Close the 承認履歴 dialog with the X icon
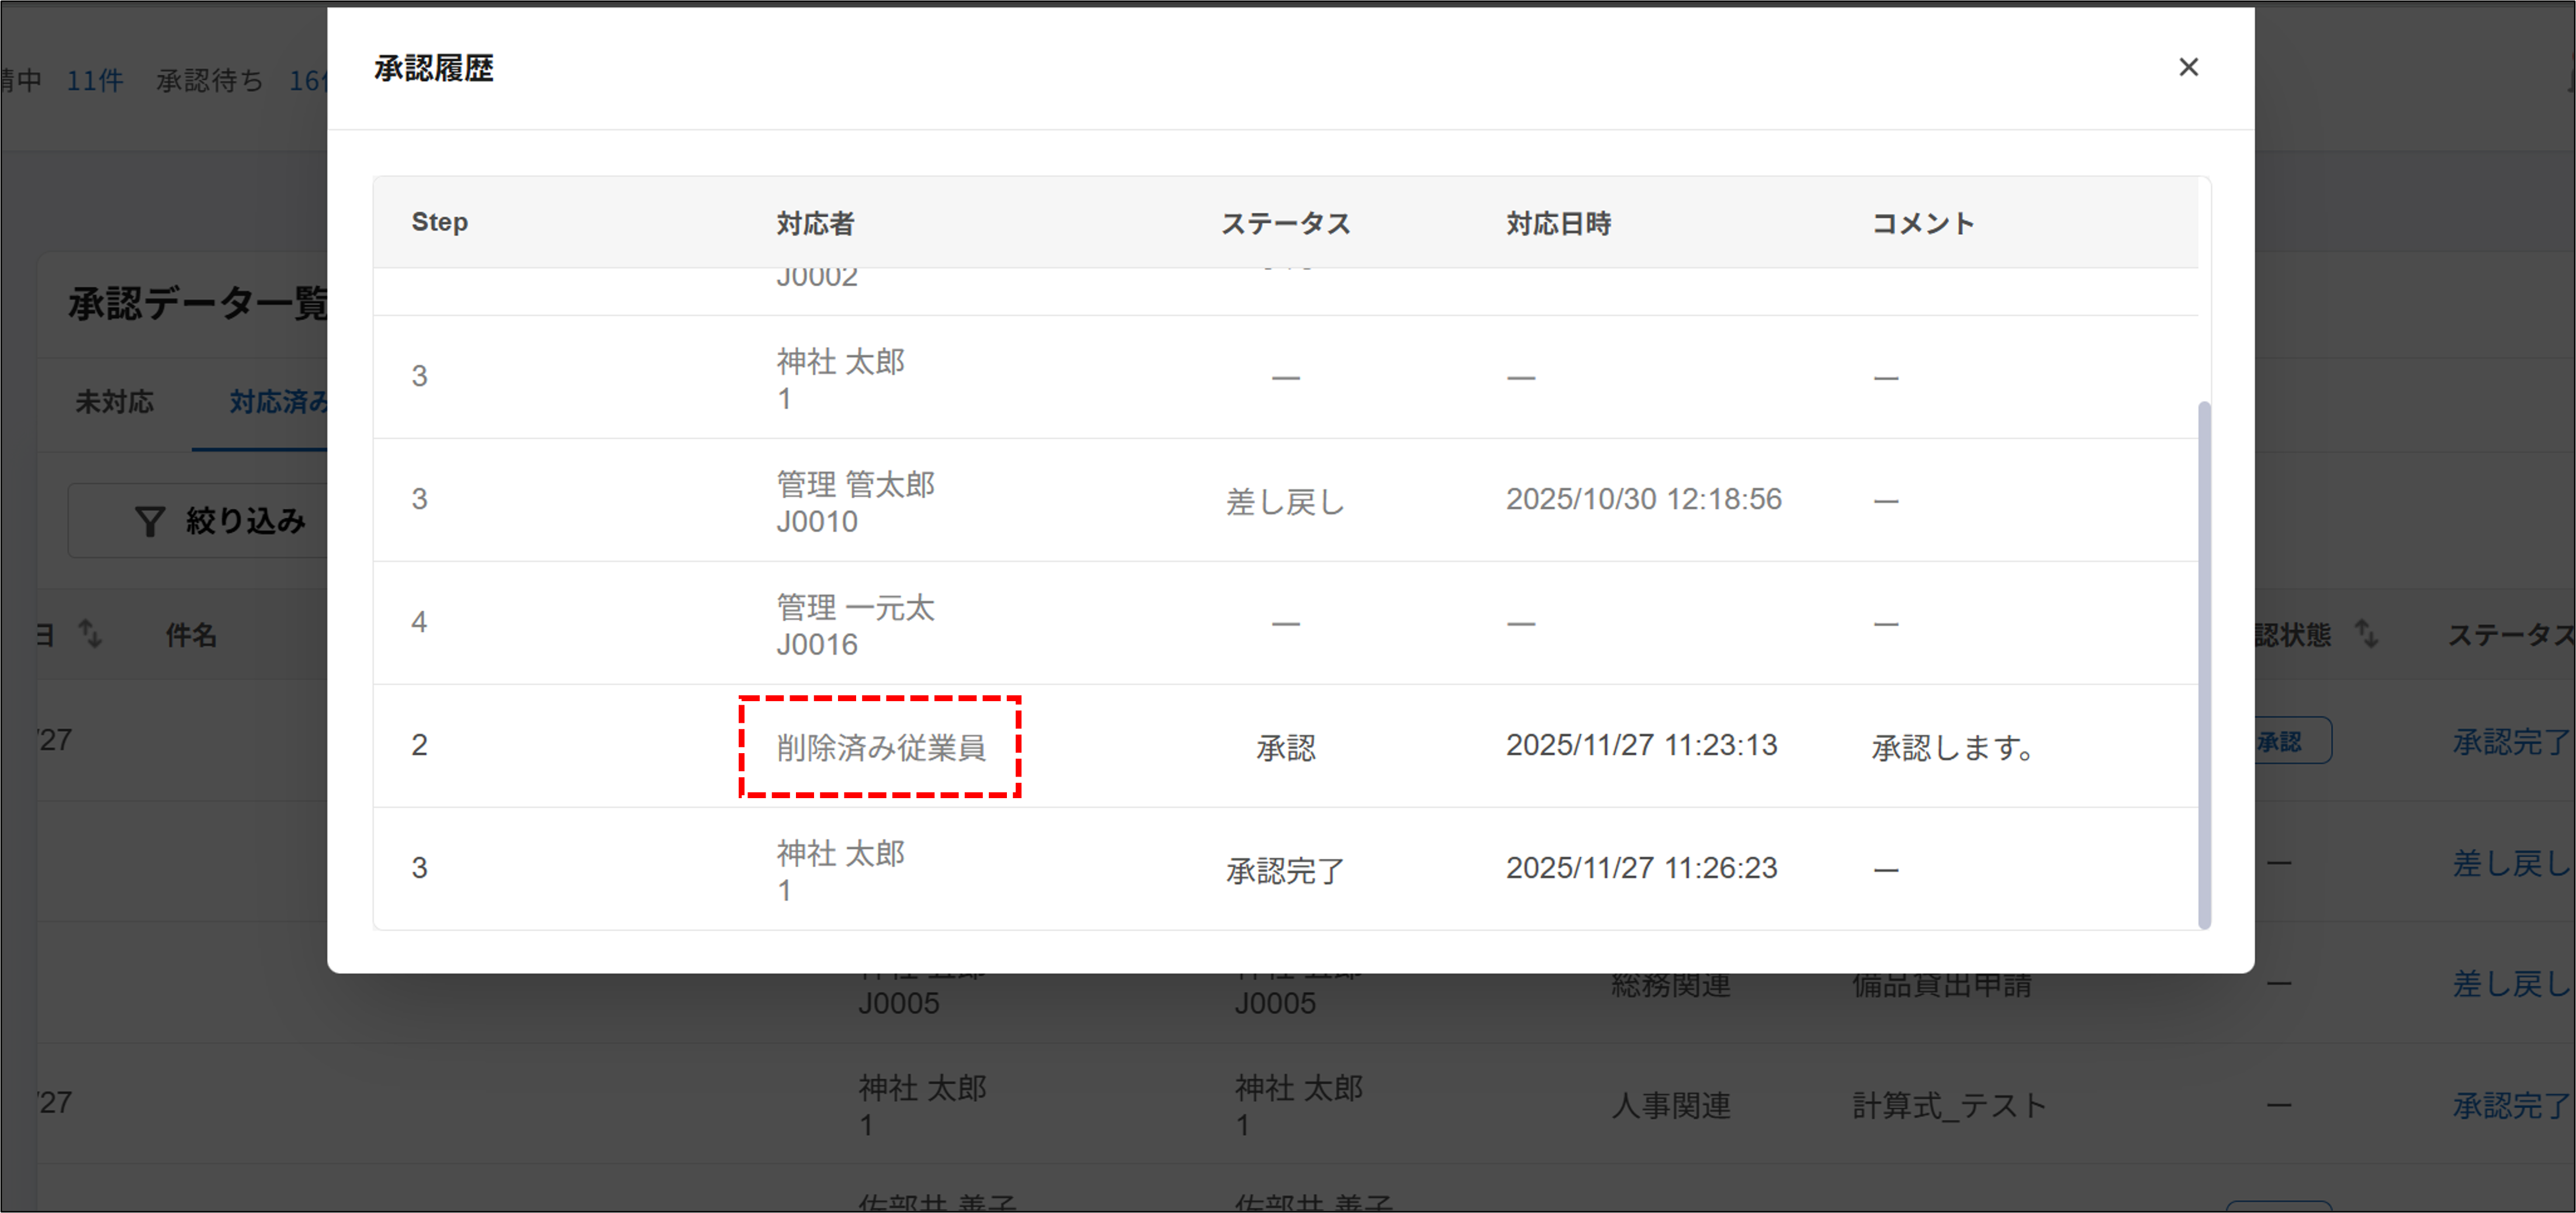The height and width of the screenshot is (1213, 2576). pos(2189,66)
